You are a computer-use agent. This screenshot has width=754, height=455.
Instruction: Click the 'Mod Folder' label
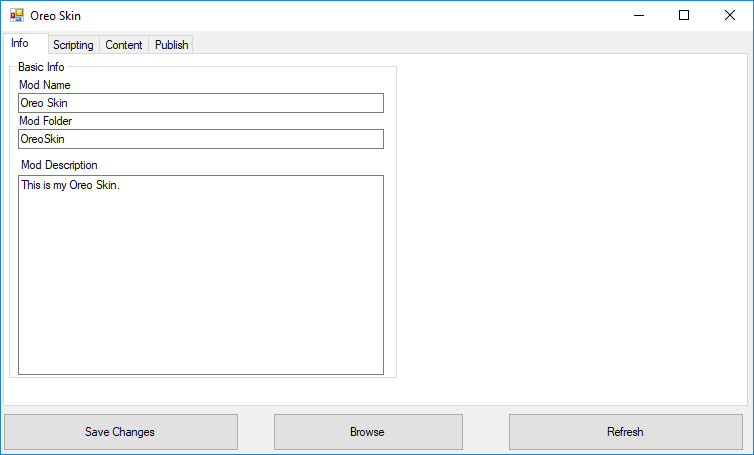(46, 121)
